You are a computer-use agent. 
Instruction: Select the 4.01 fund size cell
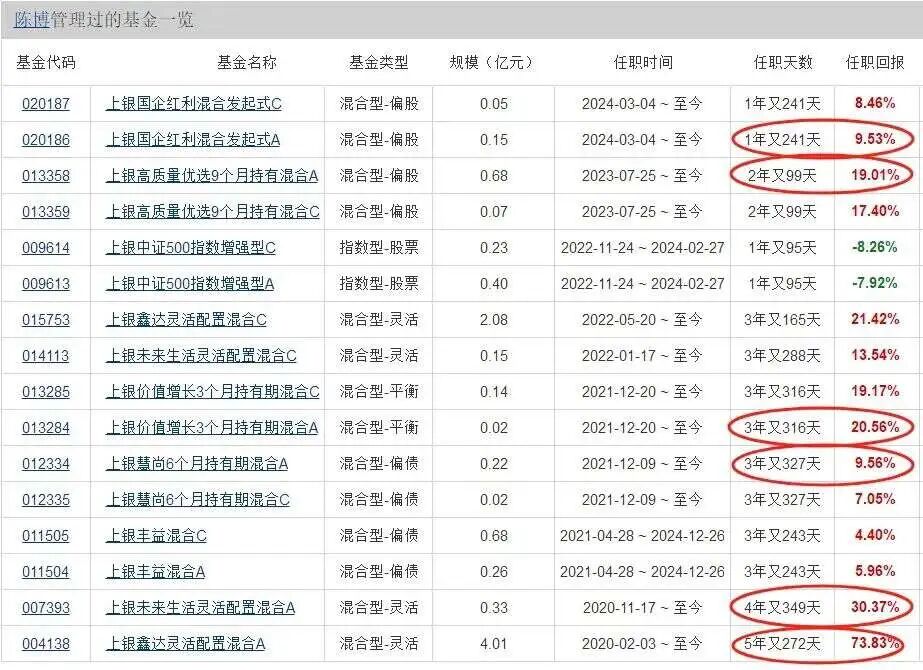494,644
